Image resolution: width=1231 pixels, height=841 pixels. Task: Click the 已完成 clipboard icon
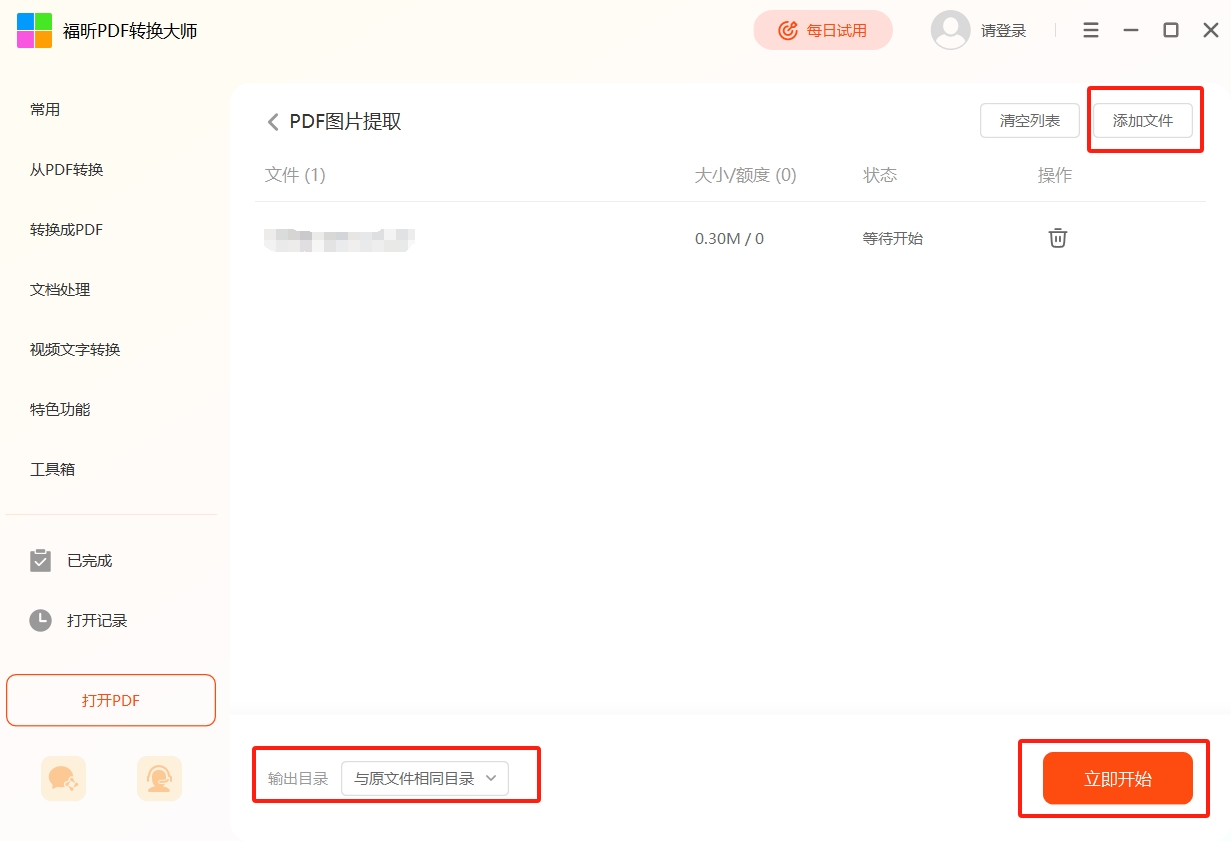[40, 560]
